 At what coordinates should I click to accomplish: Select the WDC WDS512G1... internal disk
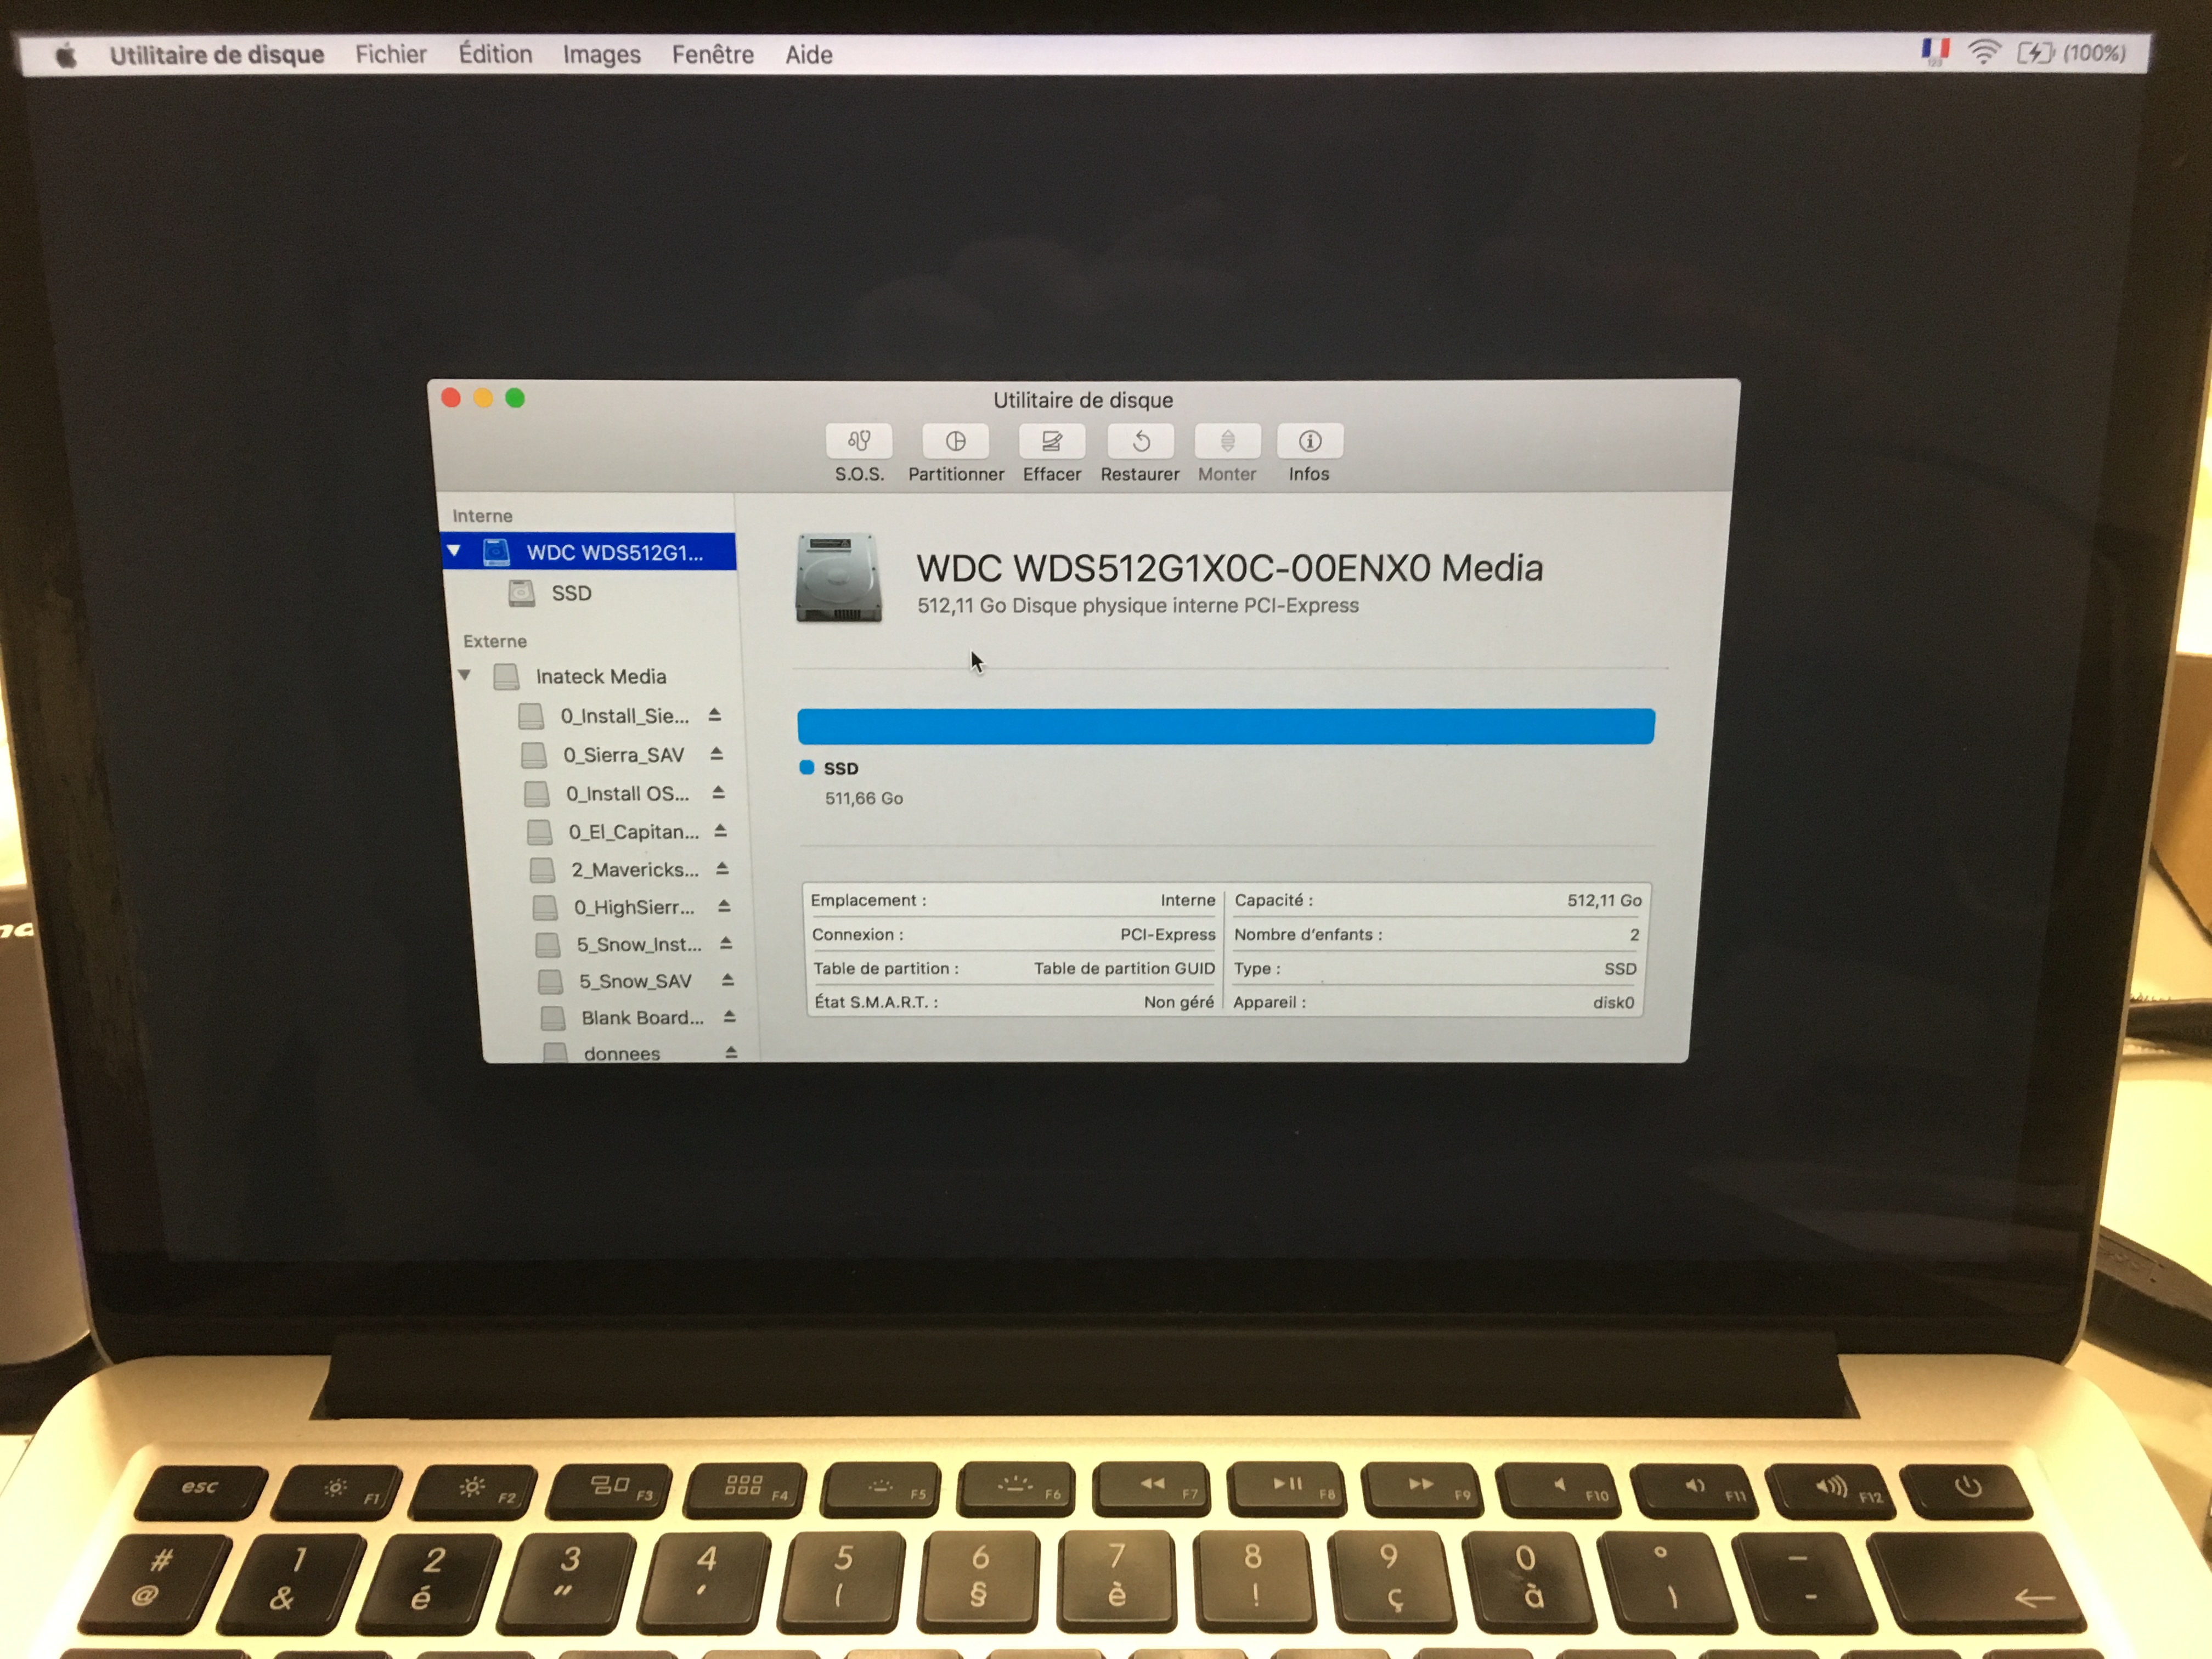589,552
